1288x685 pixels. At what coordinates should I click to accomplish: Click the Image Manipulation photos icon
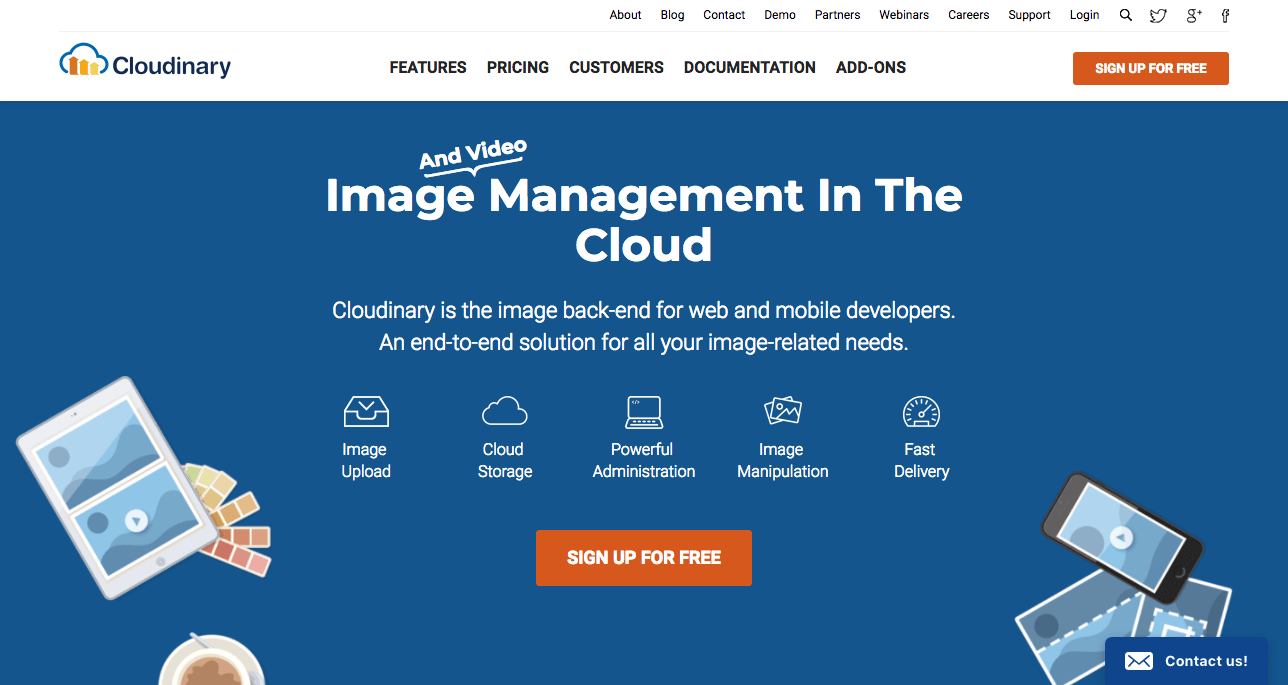tap(782, 411)
